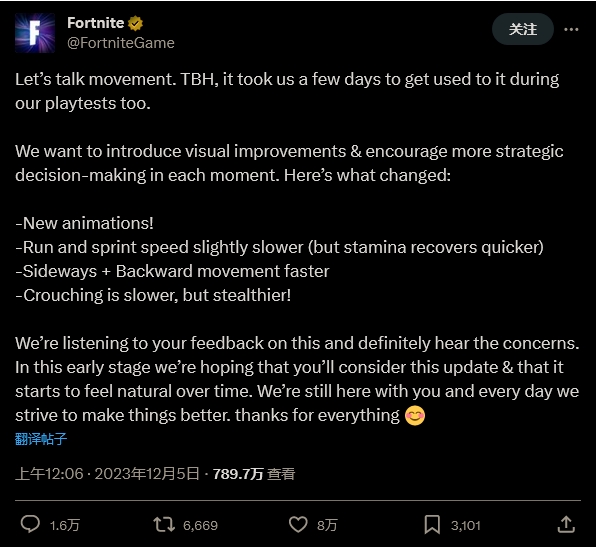
Task: Share the post via upload icon
Action: (566, 525)
